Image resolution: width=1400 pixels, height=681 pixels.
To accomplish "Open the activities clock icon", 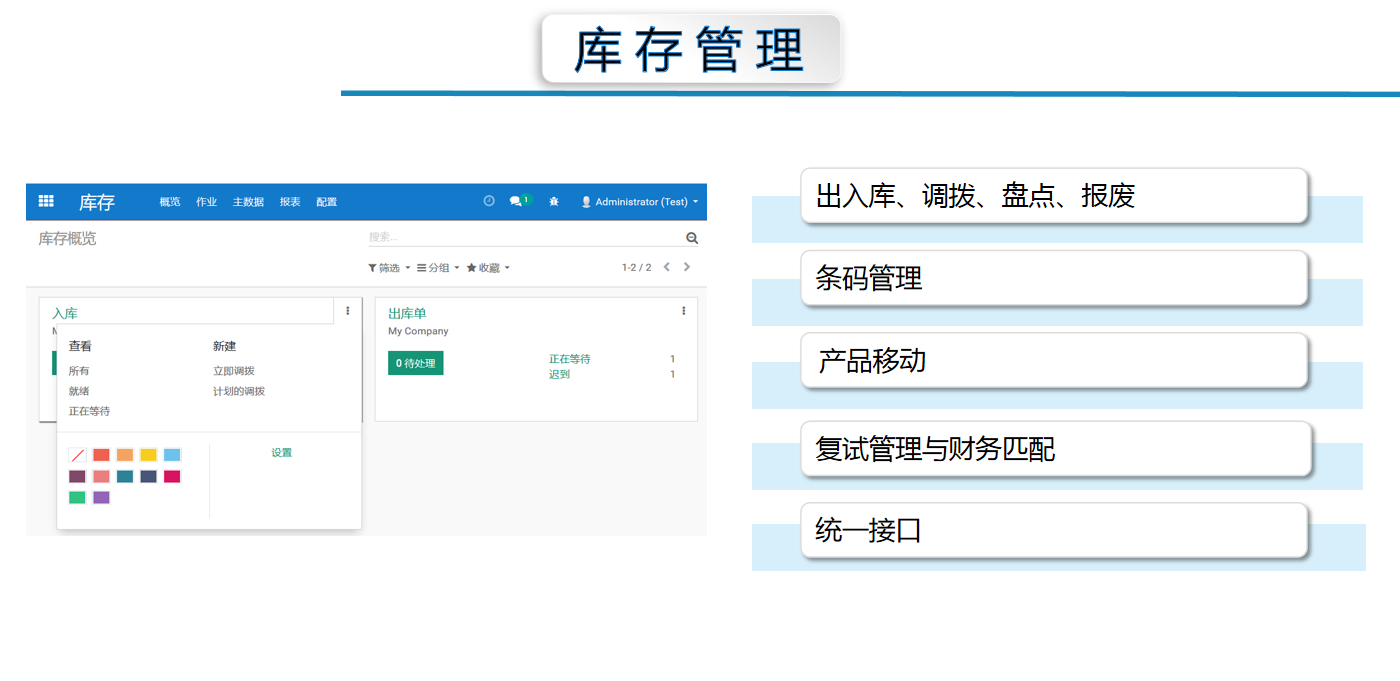I will coord(489,201).
